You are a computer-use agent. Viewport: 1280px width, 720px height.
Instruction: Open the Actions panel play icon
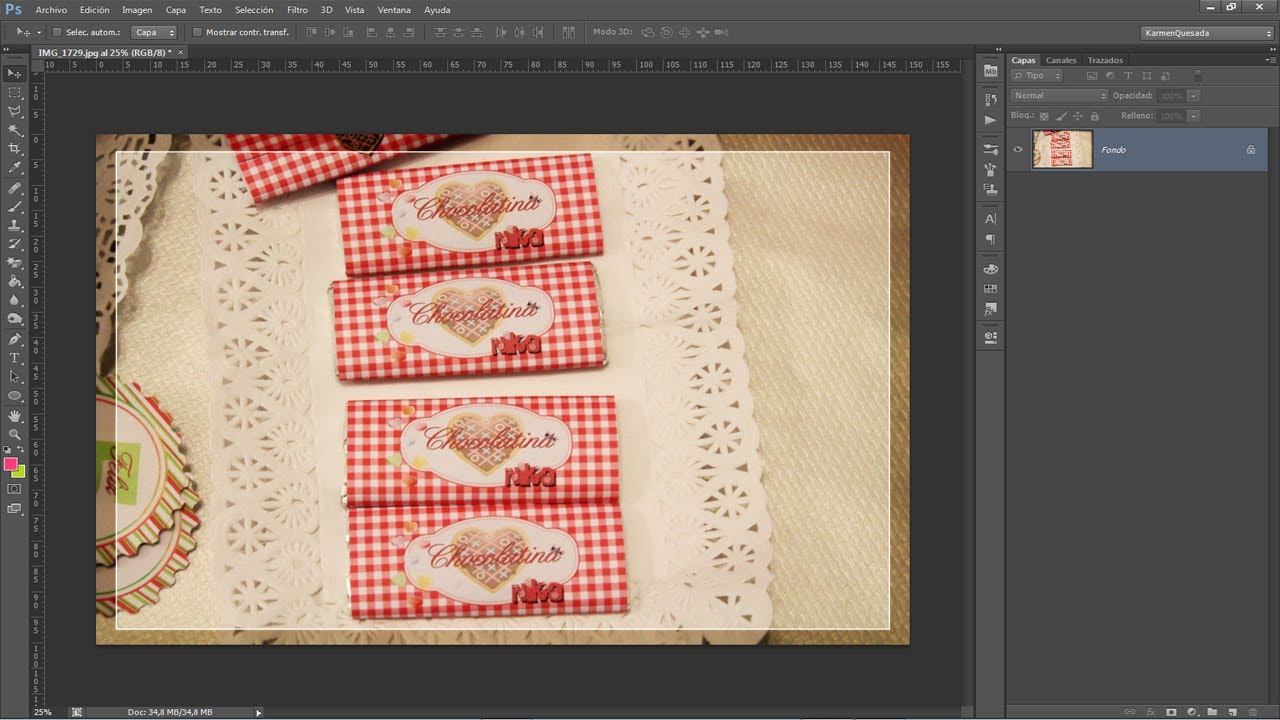click(x=991, y=120)
